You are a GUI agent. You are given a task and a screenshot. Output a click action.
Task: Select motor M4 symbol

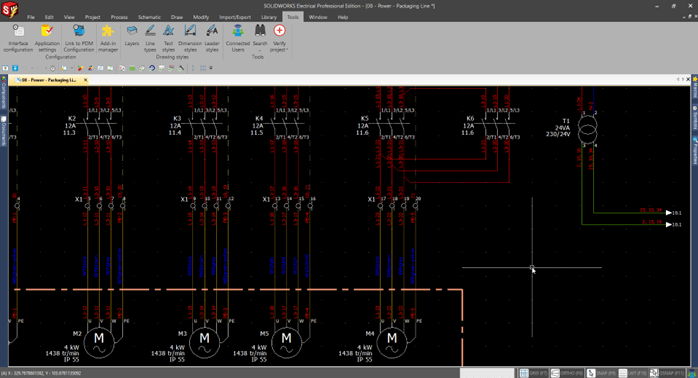(392, 343)
